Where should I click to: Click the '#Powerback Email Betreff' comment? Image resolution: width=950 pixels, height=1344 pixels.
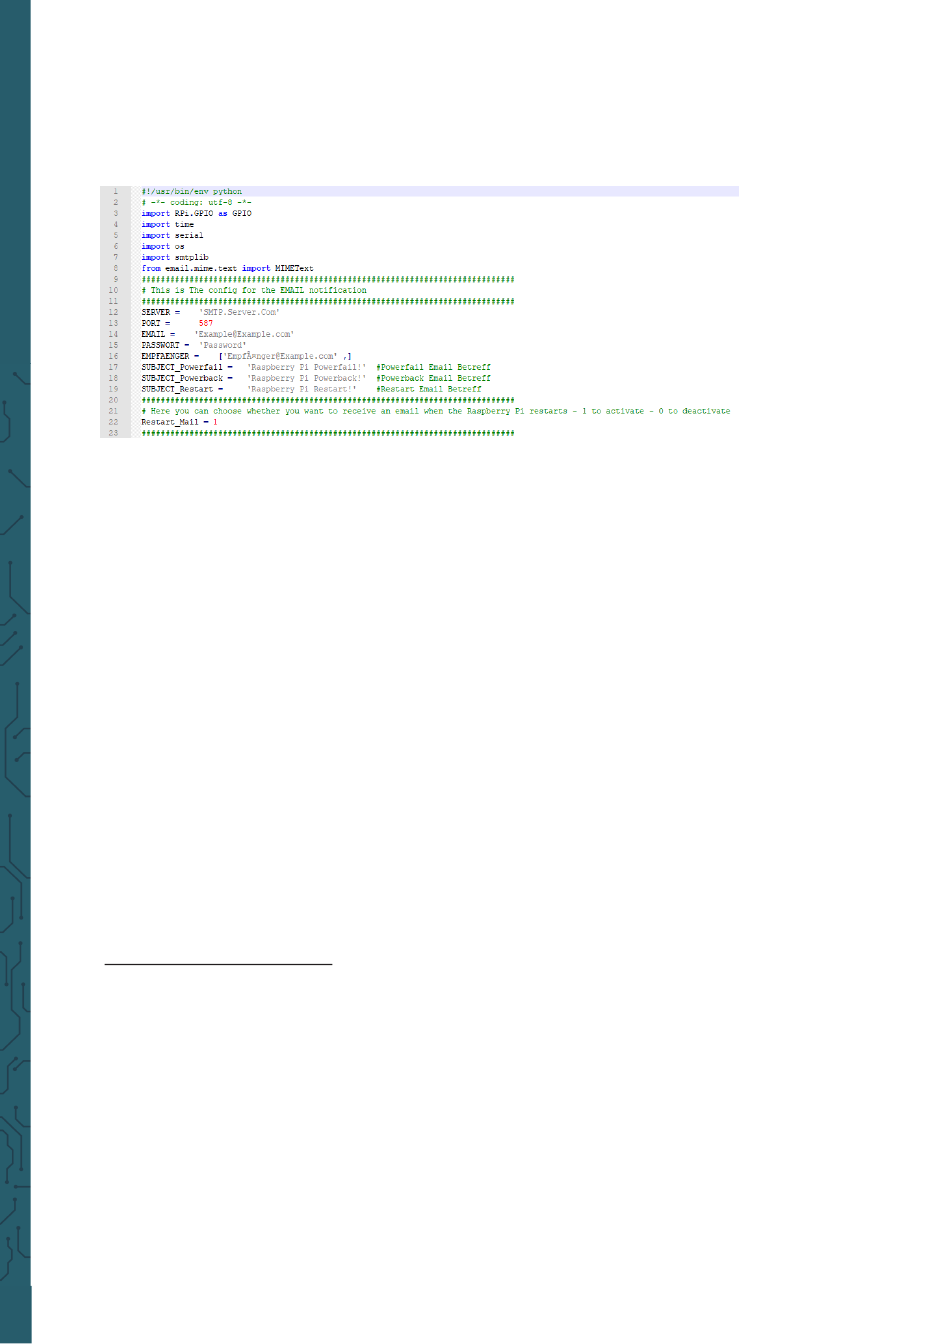coord(434,378)
